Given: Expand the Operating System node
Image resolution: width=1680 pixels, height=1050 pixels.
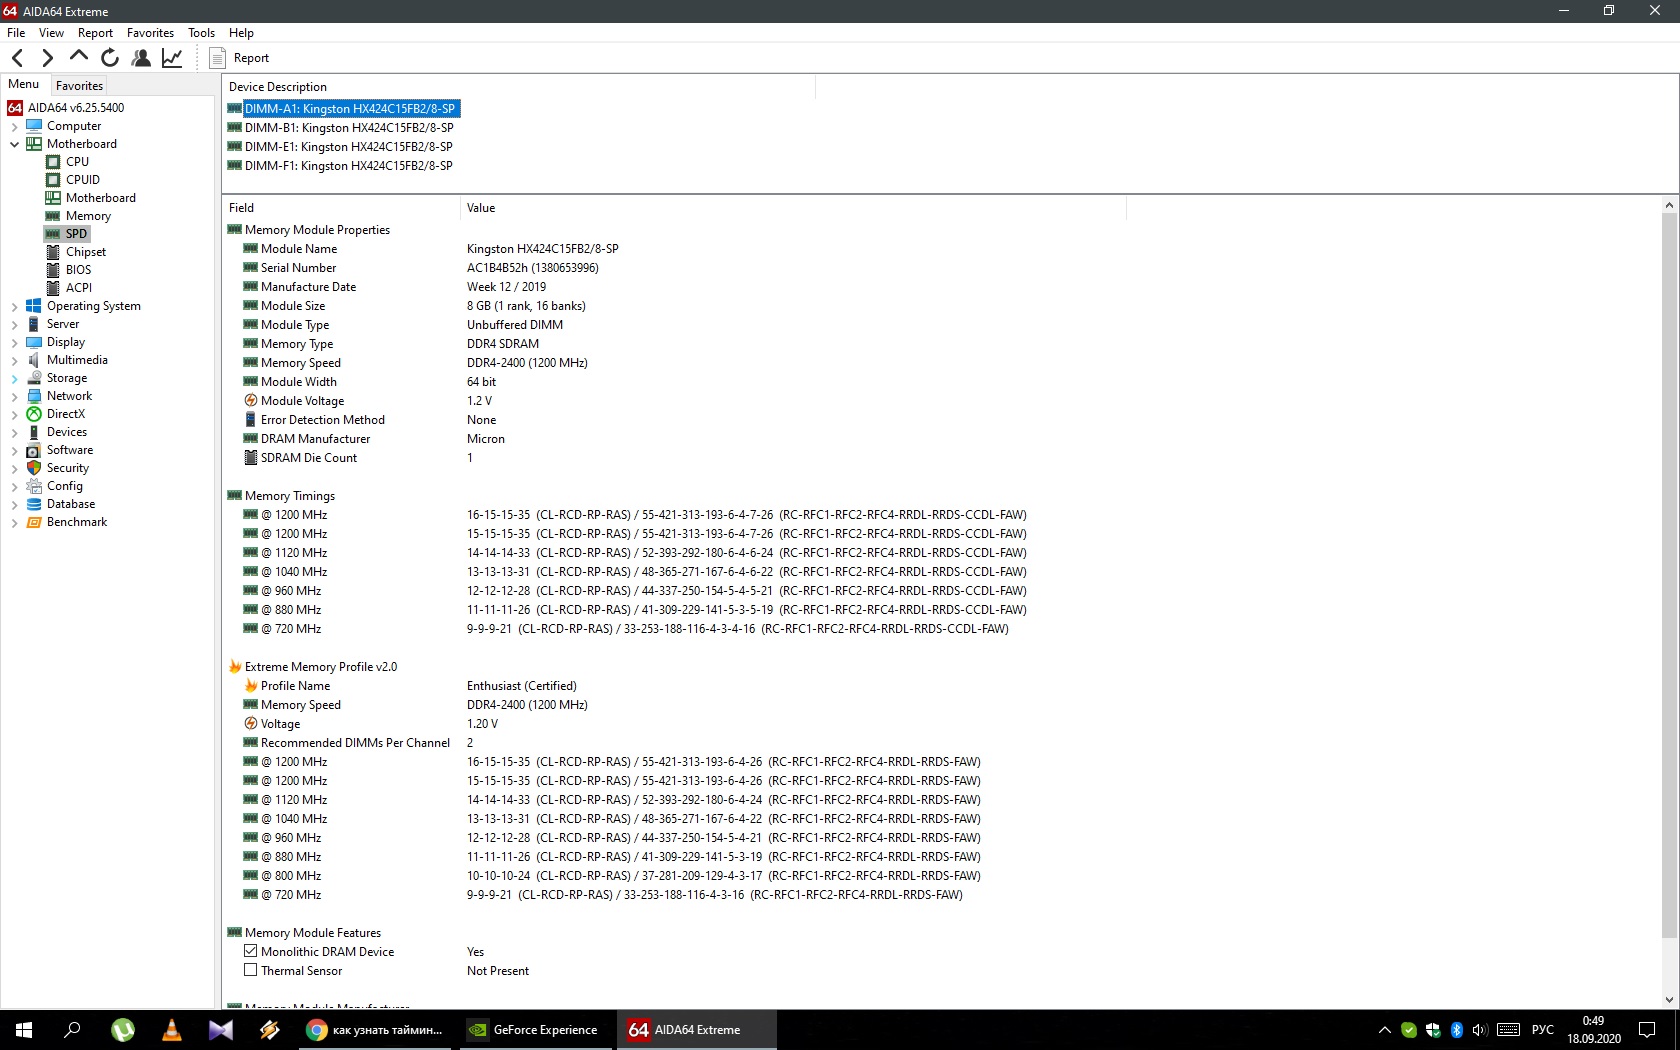Looking at the screenshot, I should [15, 307].
